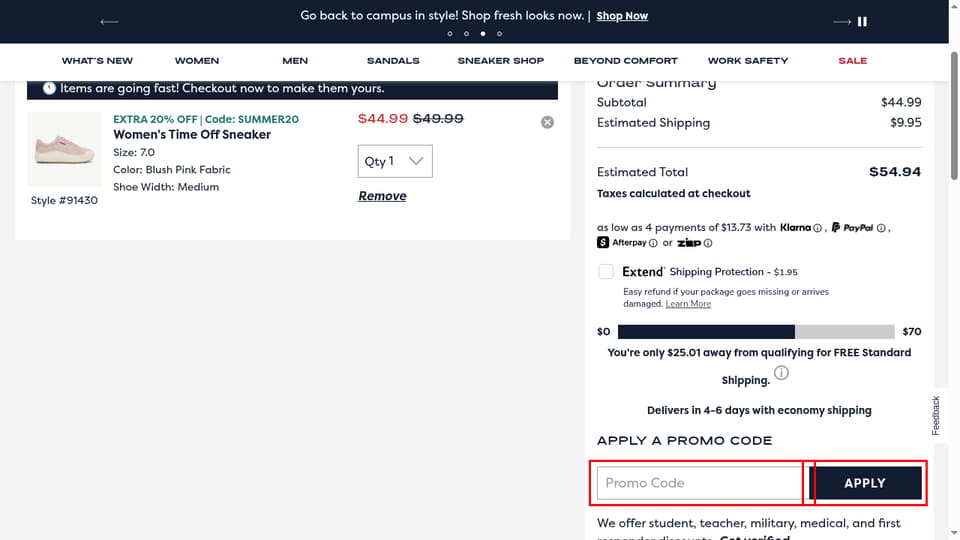Open the Feedback side tab
960x540 pixels.
pos(936,415)
